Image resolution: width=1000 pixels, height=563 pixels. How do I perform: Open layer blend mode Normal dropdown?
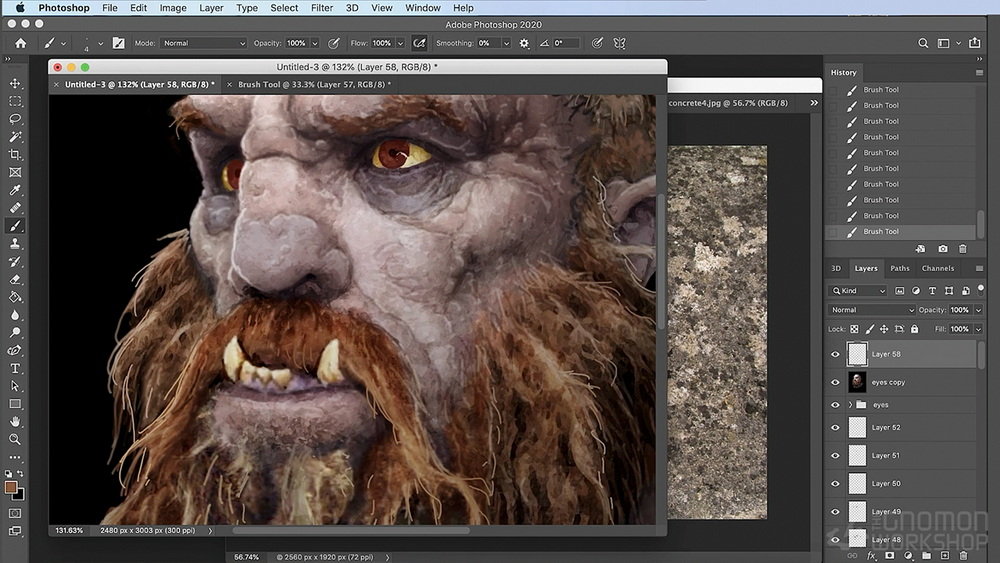pyautogui.click(x=872, y=310)
